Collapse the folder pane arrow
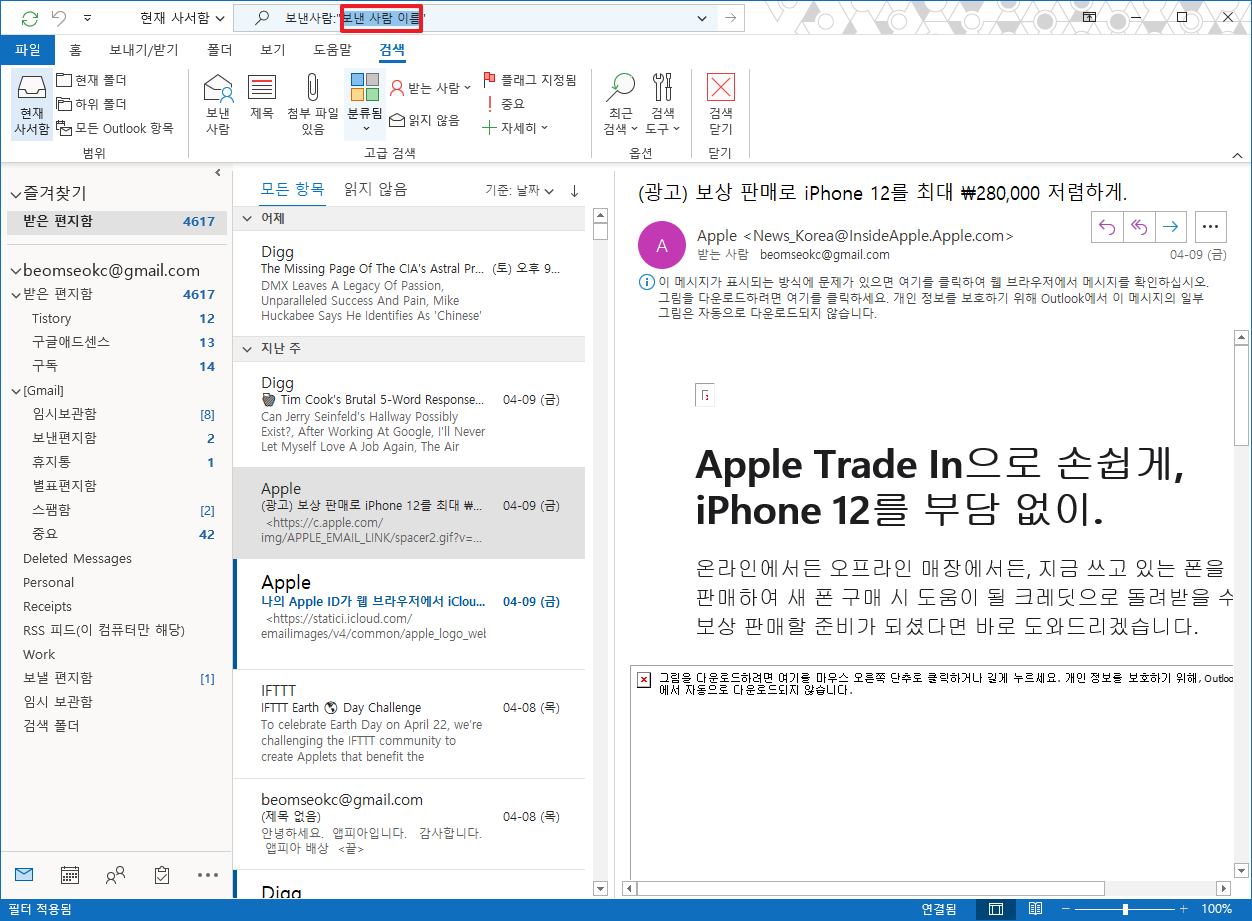The height and width of the screenshot is (921, 1252). [218, 173]
